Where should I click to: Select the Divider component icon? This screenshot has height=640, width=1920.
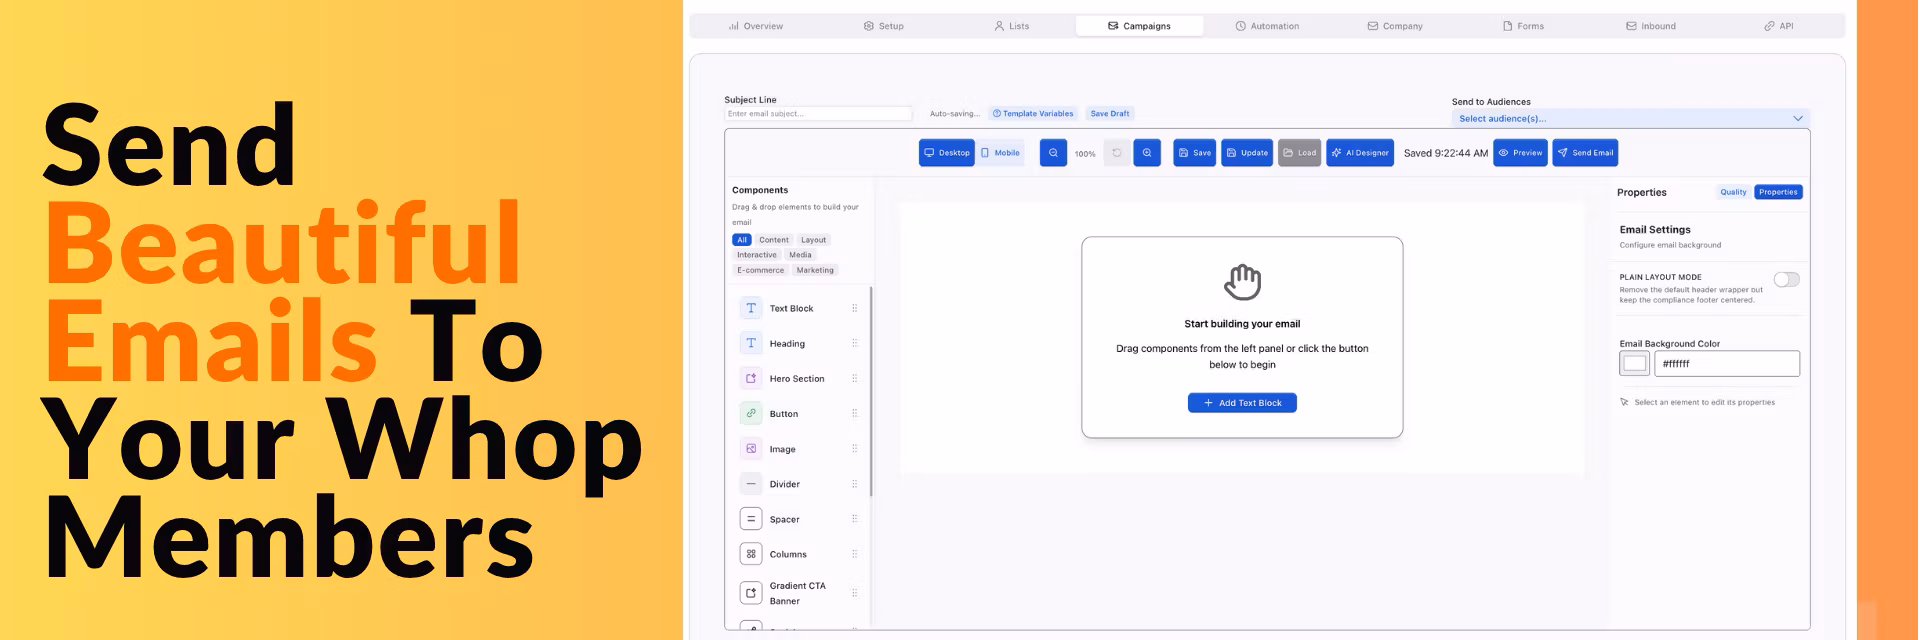tap(751, 484)
